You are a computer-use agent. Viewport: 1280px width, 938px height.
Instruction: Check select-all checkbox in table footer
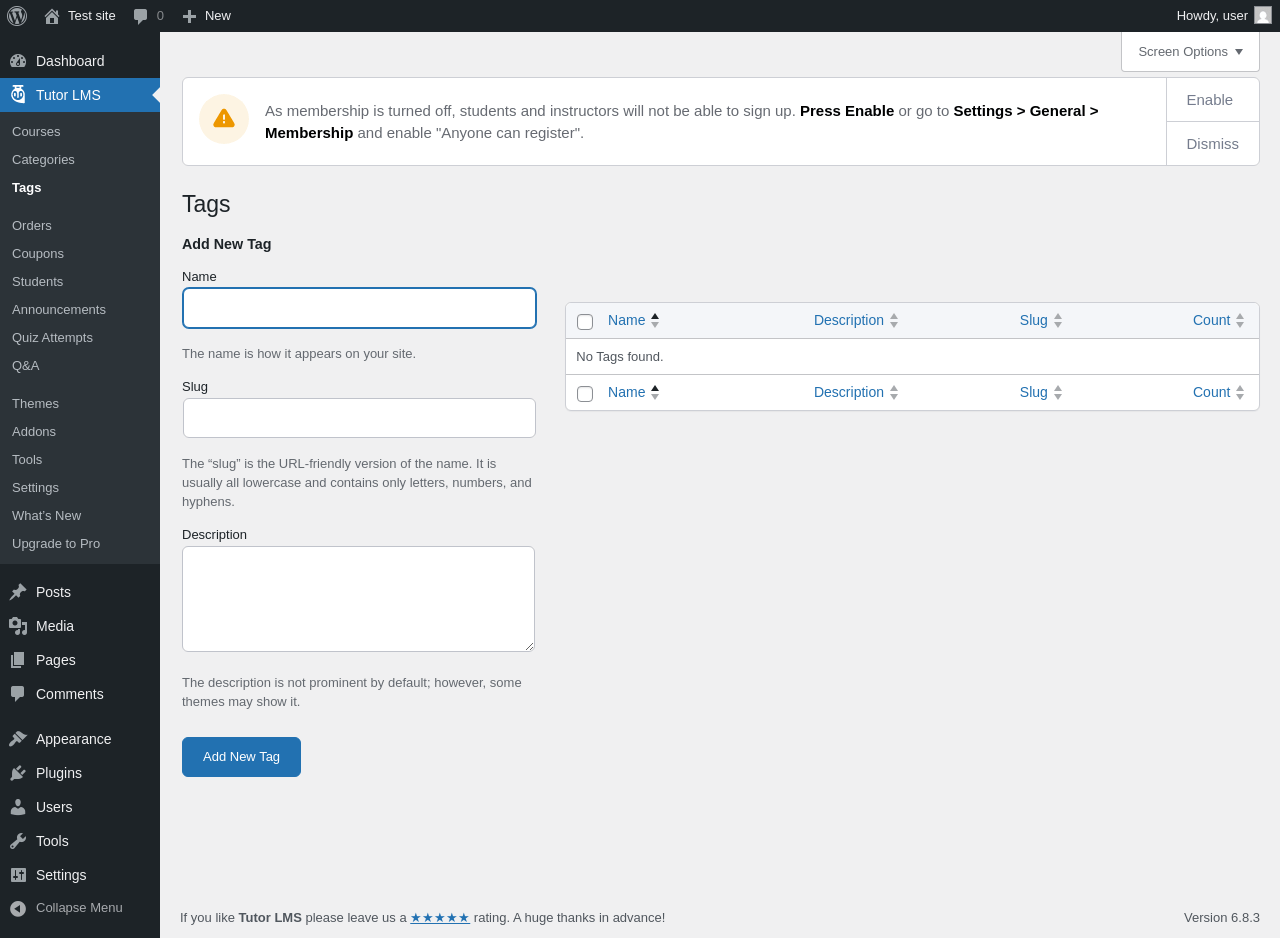(585, 394)
